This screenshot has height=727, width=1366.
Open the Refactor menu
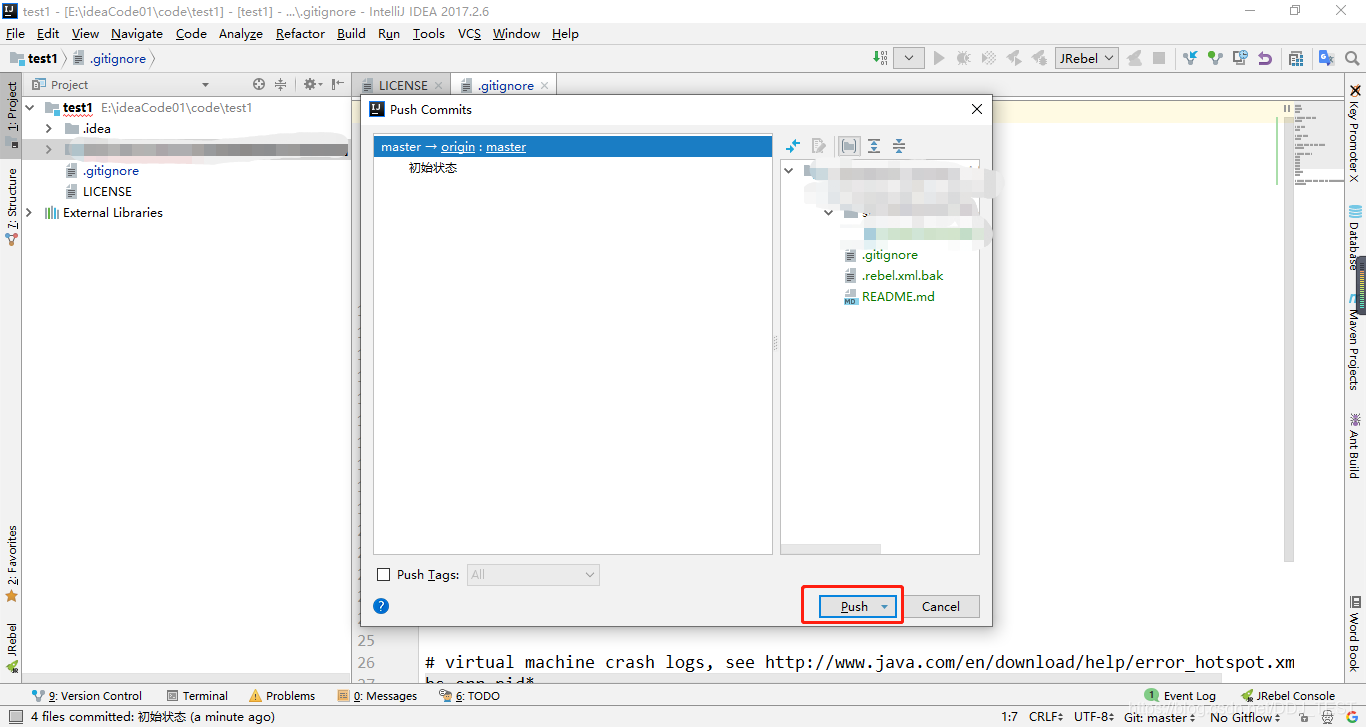300,34
